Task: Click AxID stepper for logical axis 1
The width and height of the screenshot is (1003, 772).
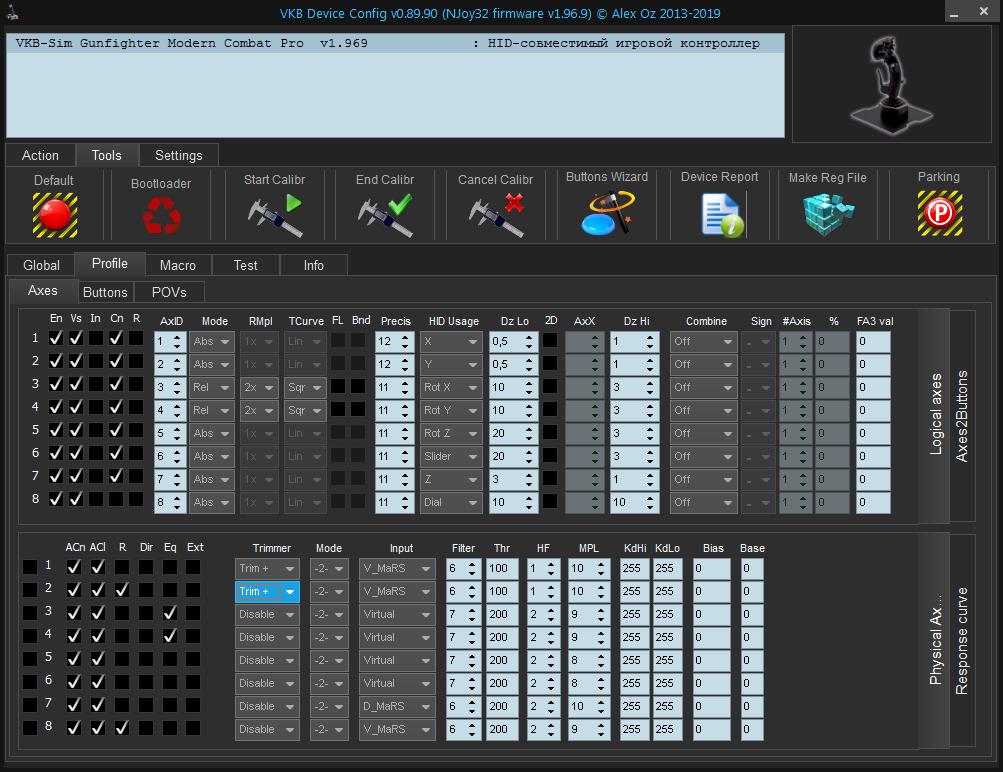Action: tap(179, 342)
